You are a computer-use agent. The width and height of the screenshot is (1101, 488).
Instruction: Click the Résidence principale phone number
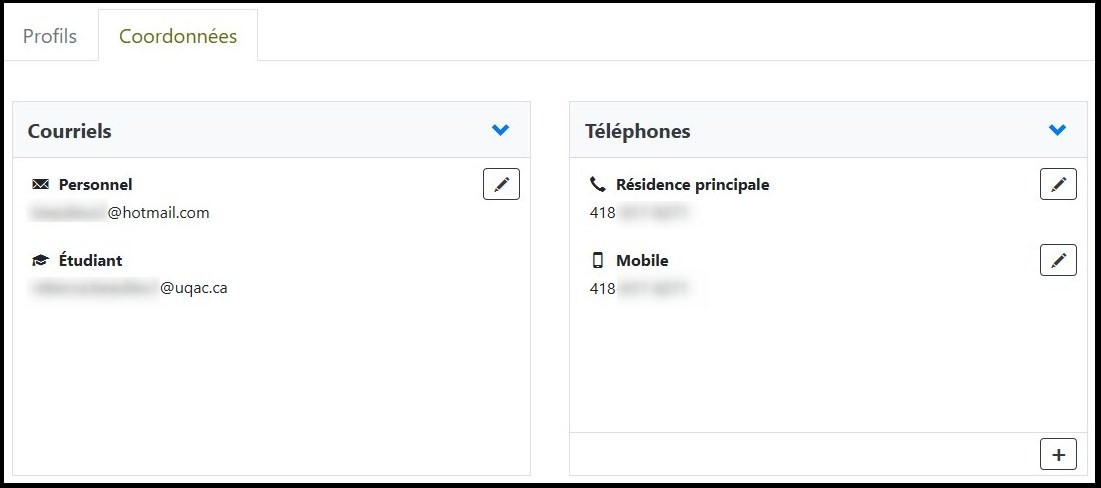640,213
